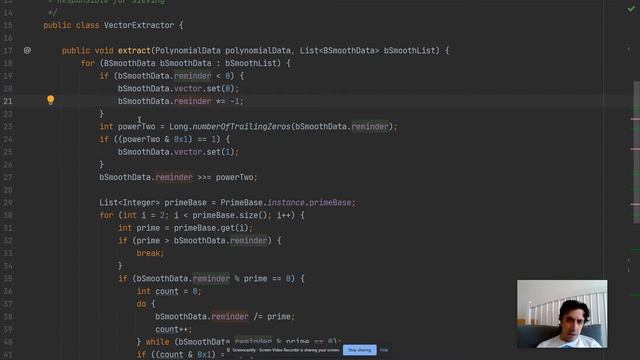Click the class name VectorExtractor
640x360 pixels.
pyautogui.click(x=139, y=25)
